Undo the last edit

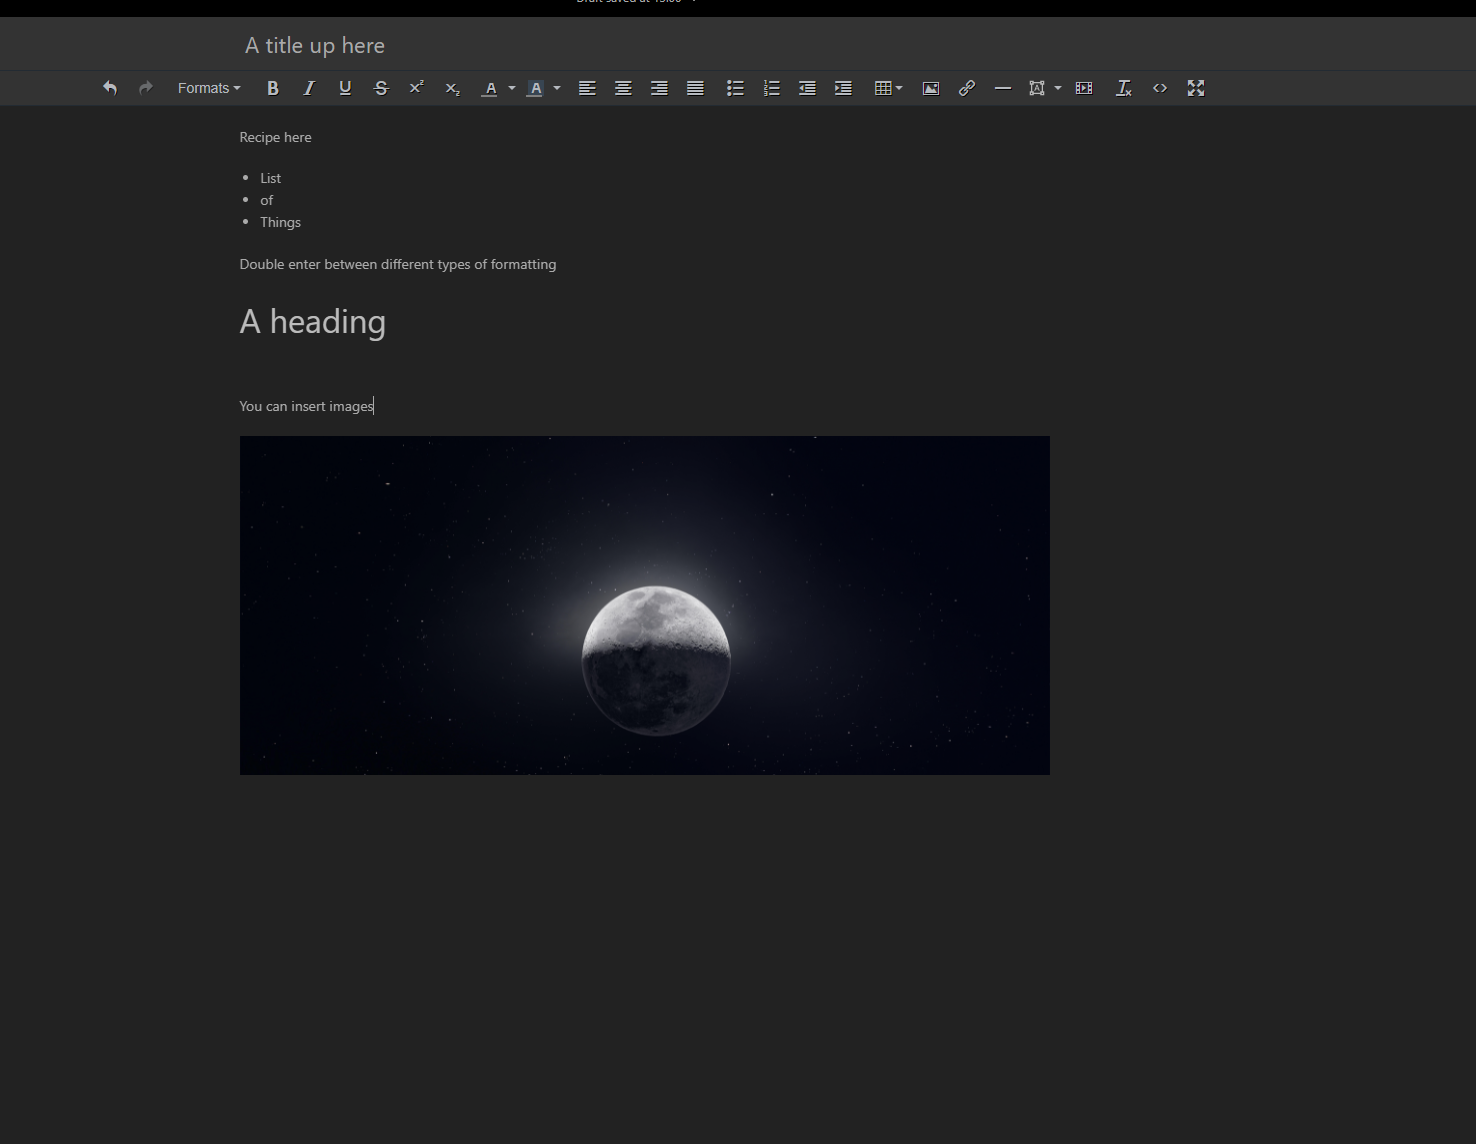110,88
